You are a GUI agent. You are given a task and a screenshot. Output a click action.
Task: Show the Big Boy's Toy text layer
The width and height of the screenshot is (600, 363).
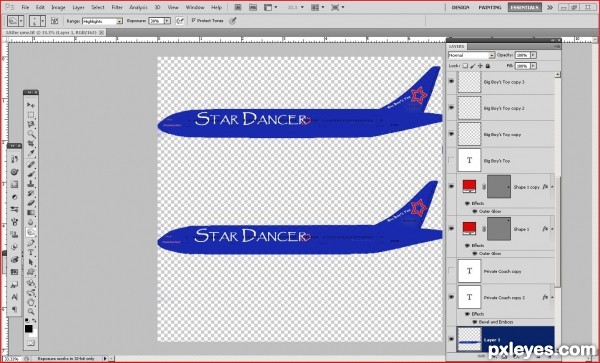[x=452, y=161]
